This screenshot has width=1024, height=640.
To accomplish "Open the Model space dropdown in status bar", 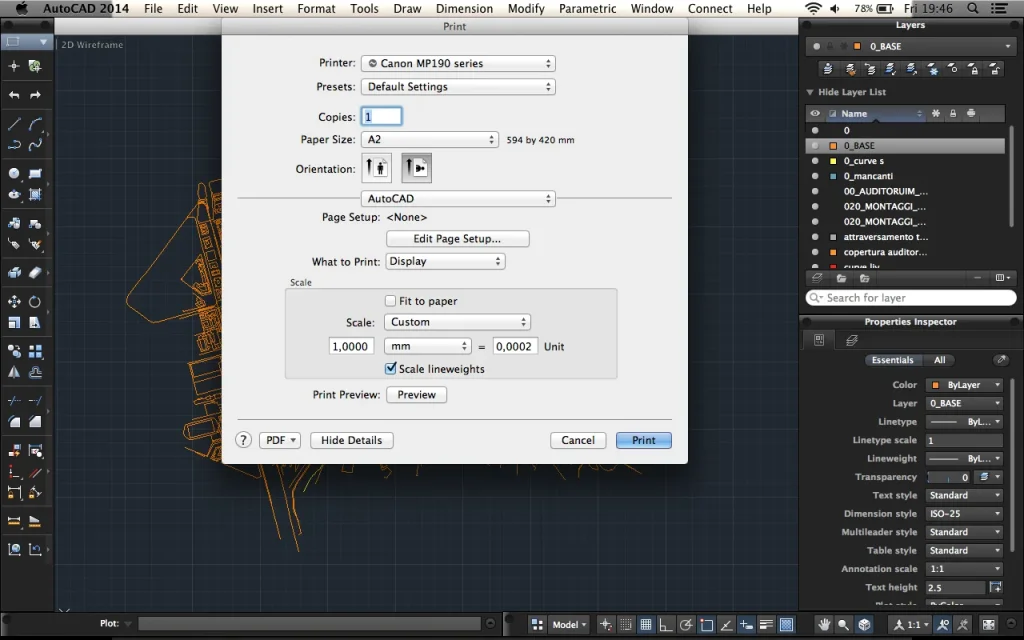I will [569, 624].
